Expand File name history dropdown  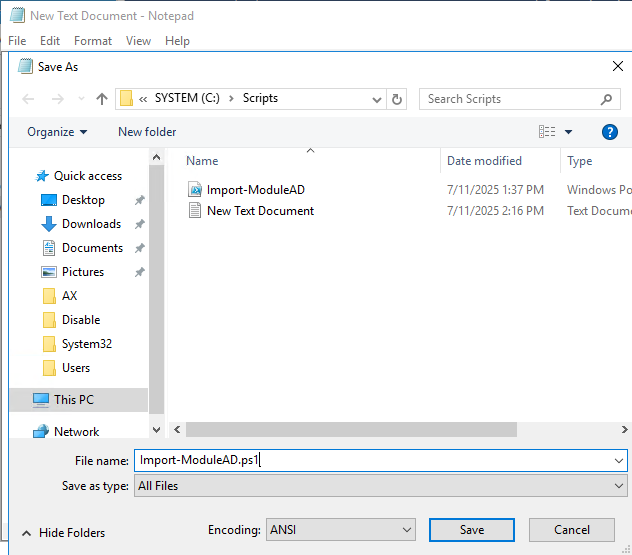point(619,460)
